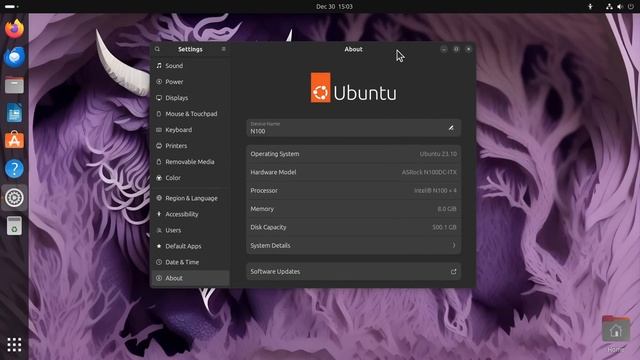Click Software Updates external link icon
Image resolution: width=640 pixels, height=360 pixels.
pyautogui.click(x=453, y=271)
